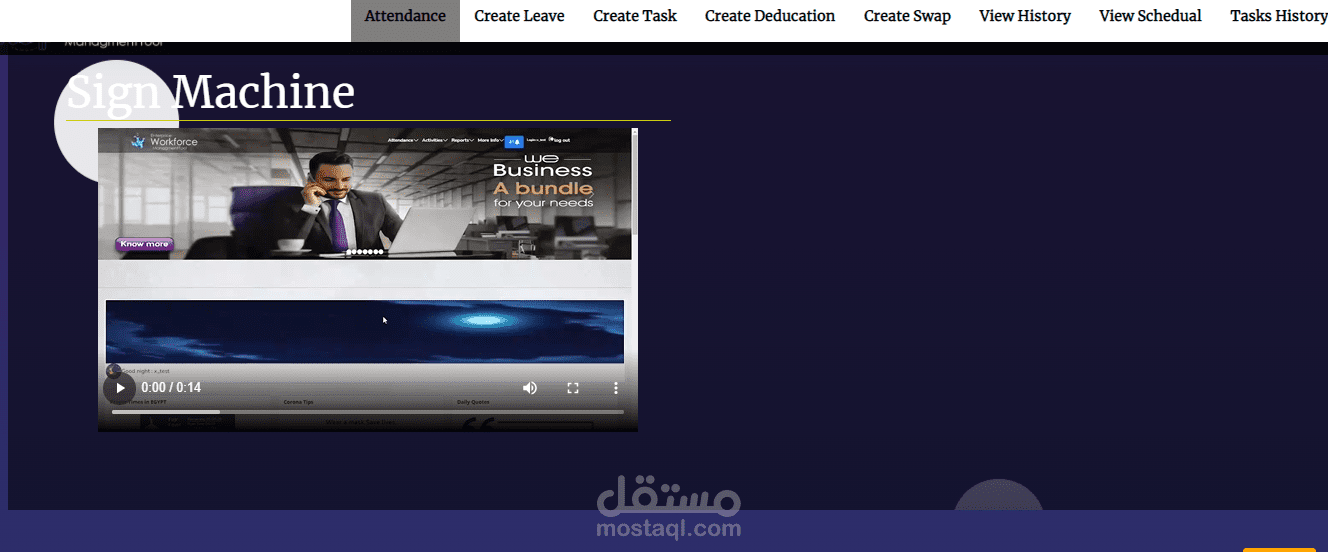Select Create Leave in top navigation

click(x=519, y=17)
